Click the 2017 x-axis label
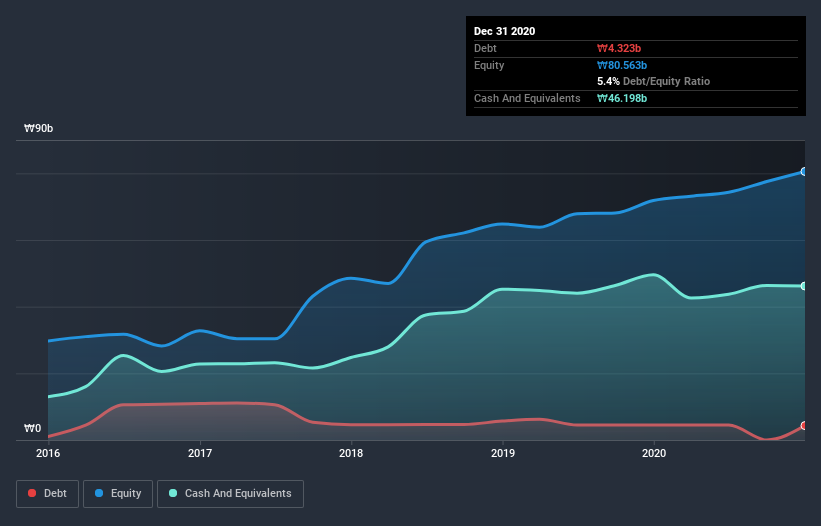Image resolution: width=821 pixels, height=526 pixels. tap(200, 453)
